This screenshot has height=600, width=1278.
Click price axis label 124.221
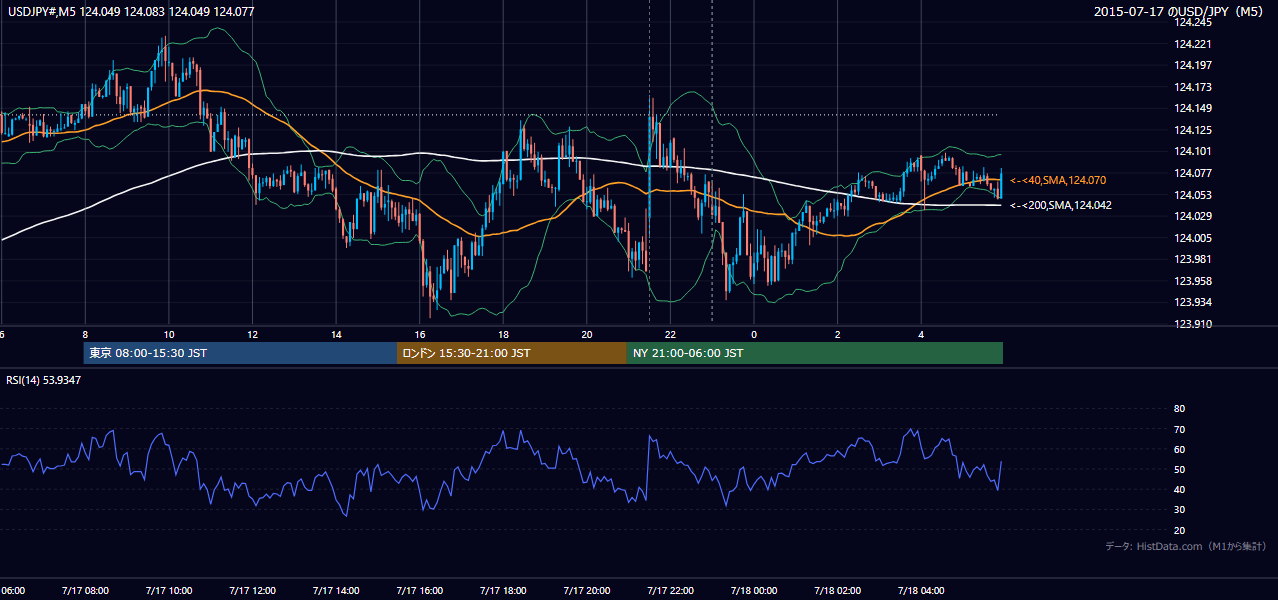click(x=1192, y=44)
